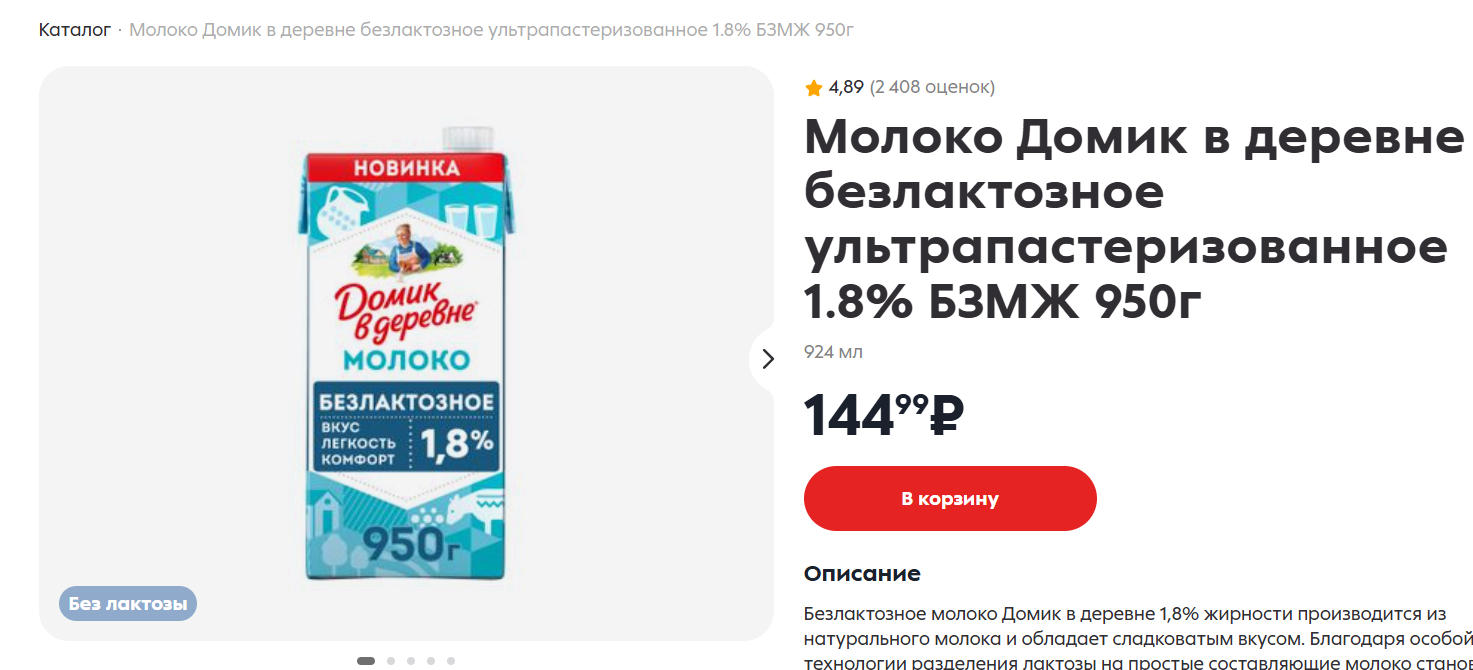Show the fourth carousel image dot
The width and height of the screenshot is (1473, 670).
coord(431,661)
